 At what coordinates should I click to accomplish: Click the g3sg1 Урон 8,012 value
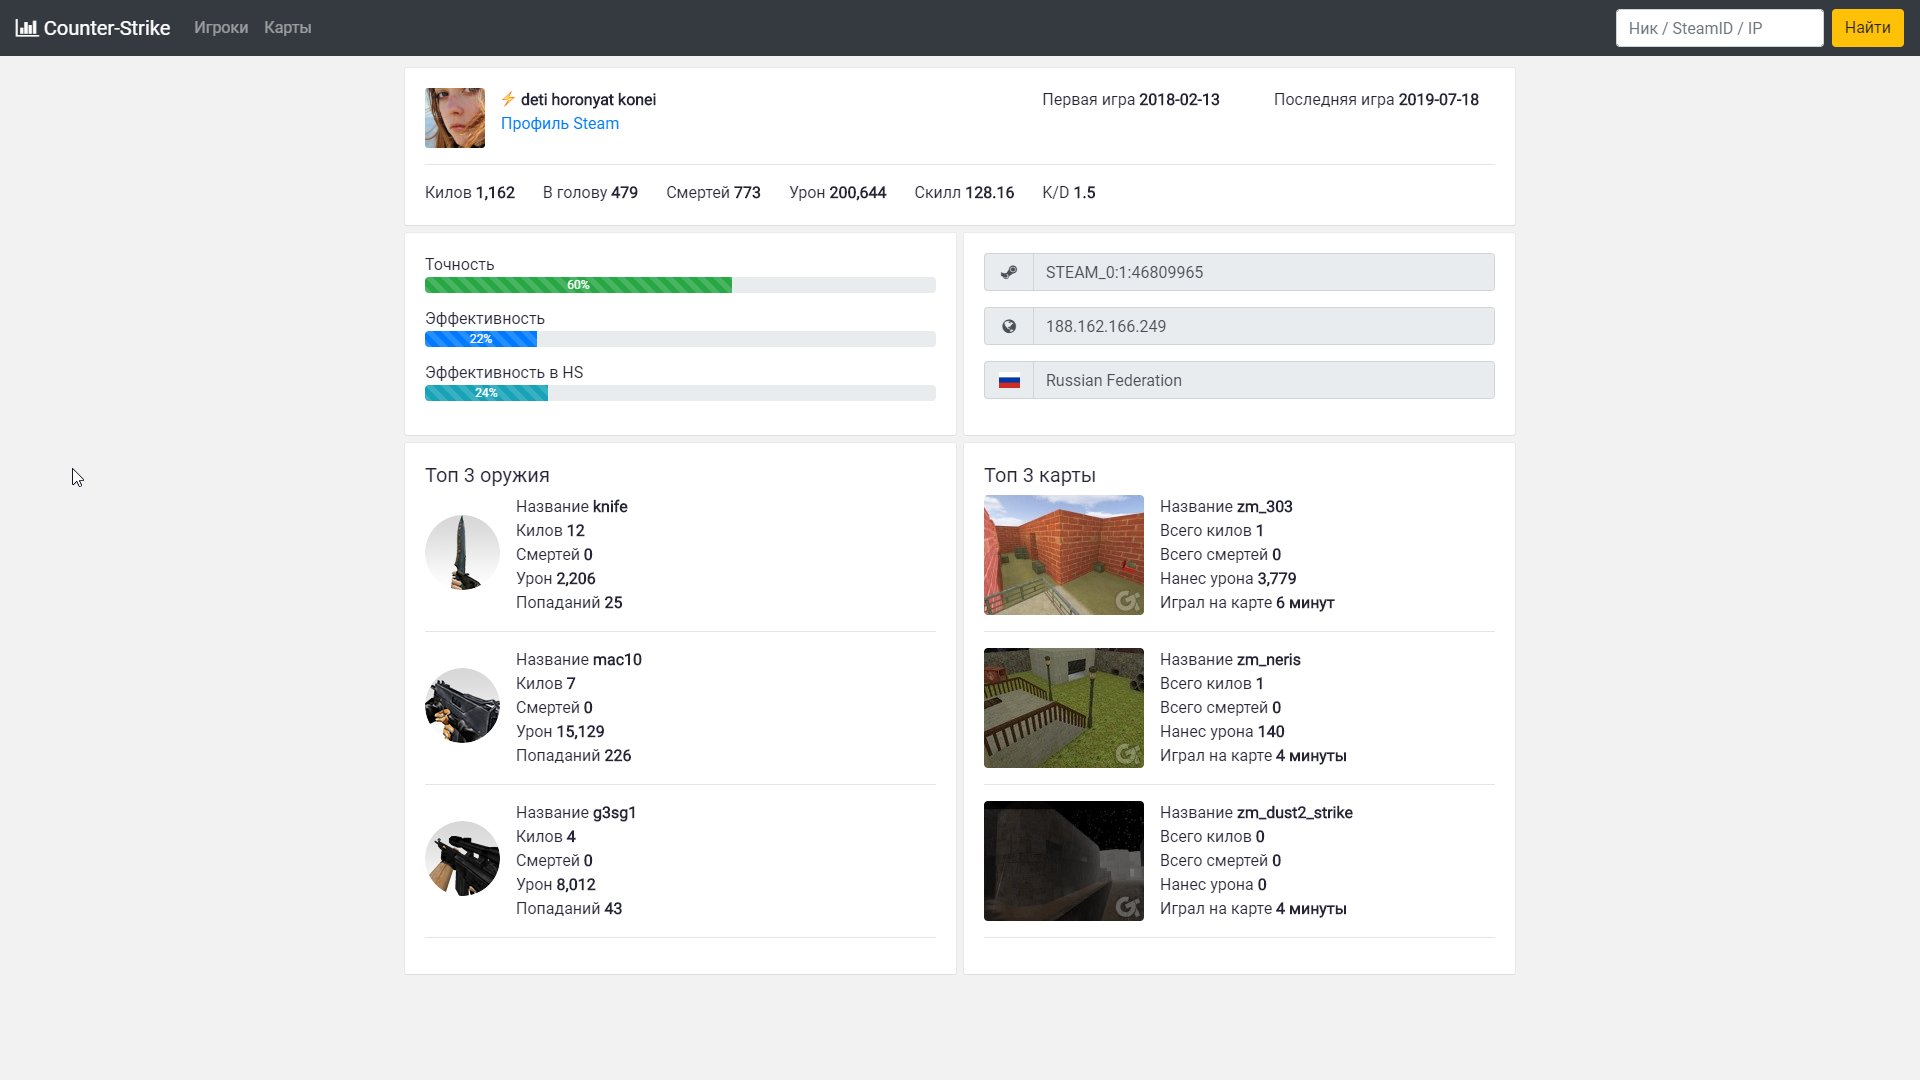556,885
